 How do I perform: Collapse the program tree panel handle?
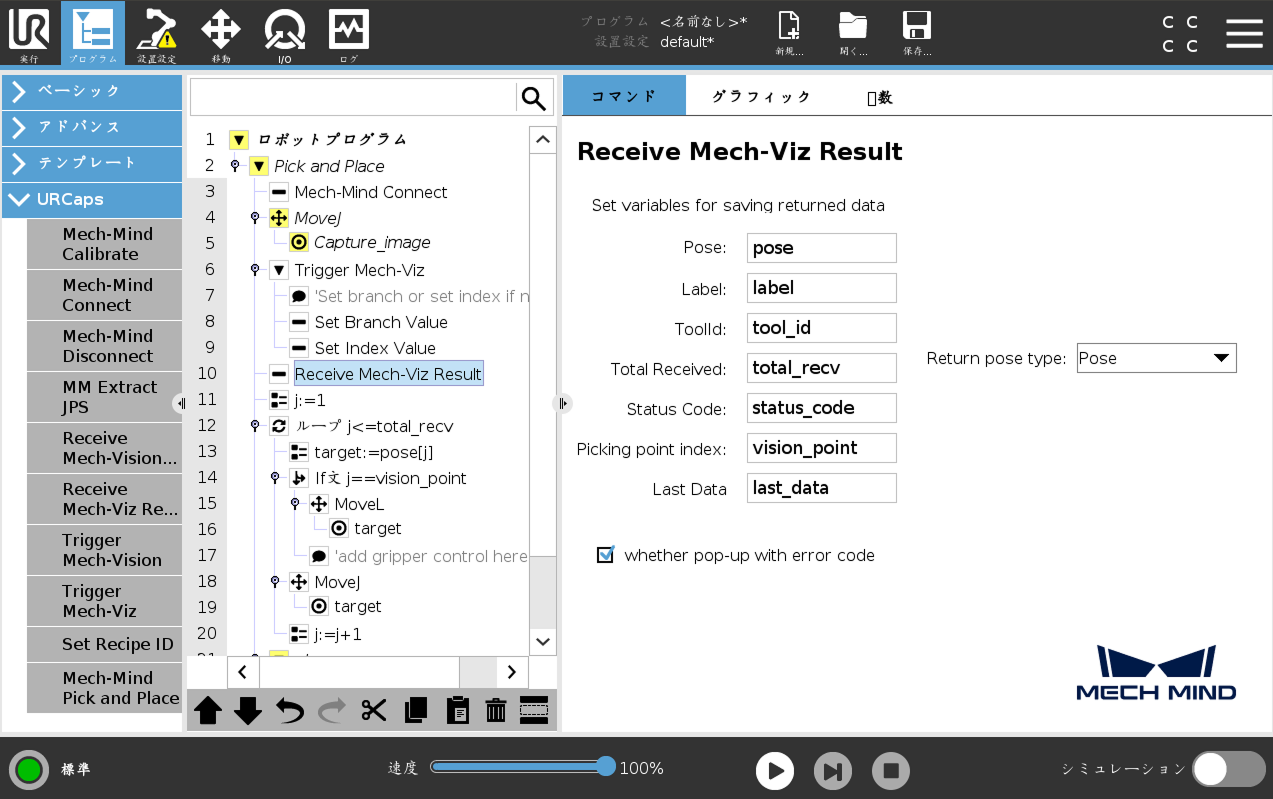(562, 403)
